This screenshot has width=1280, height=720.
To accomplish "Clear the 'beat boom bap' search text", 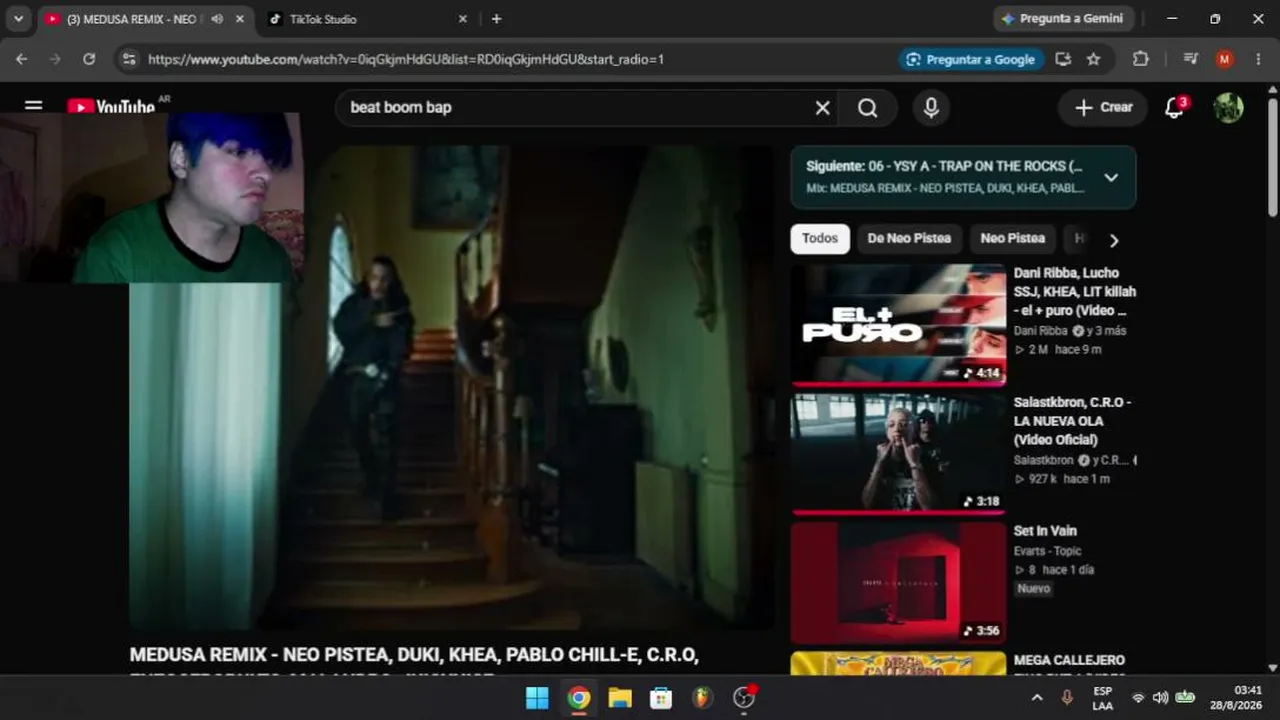I will [x=822, y=108].
